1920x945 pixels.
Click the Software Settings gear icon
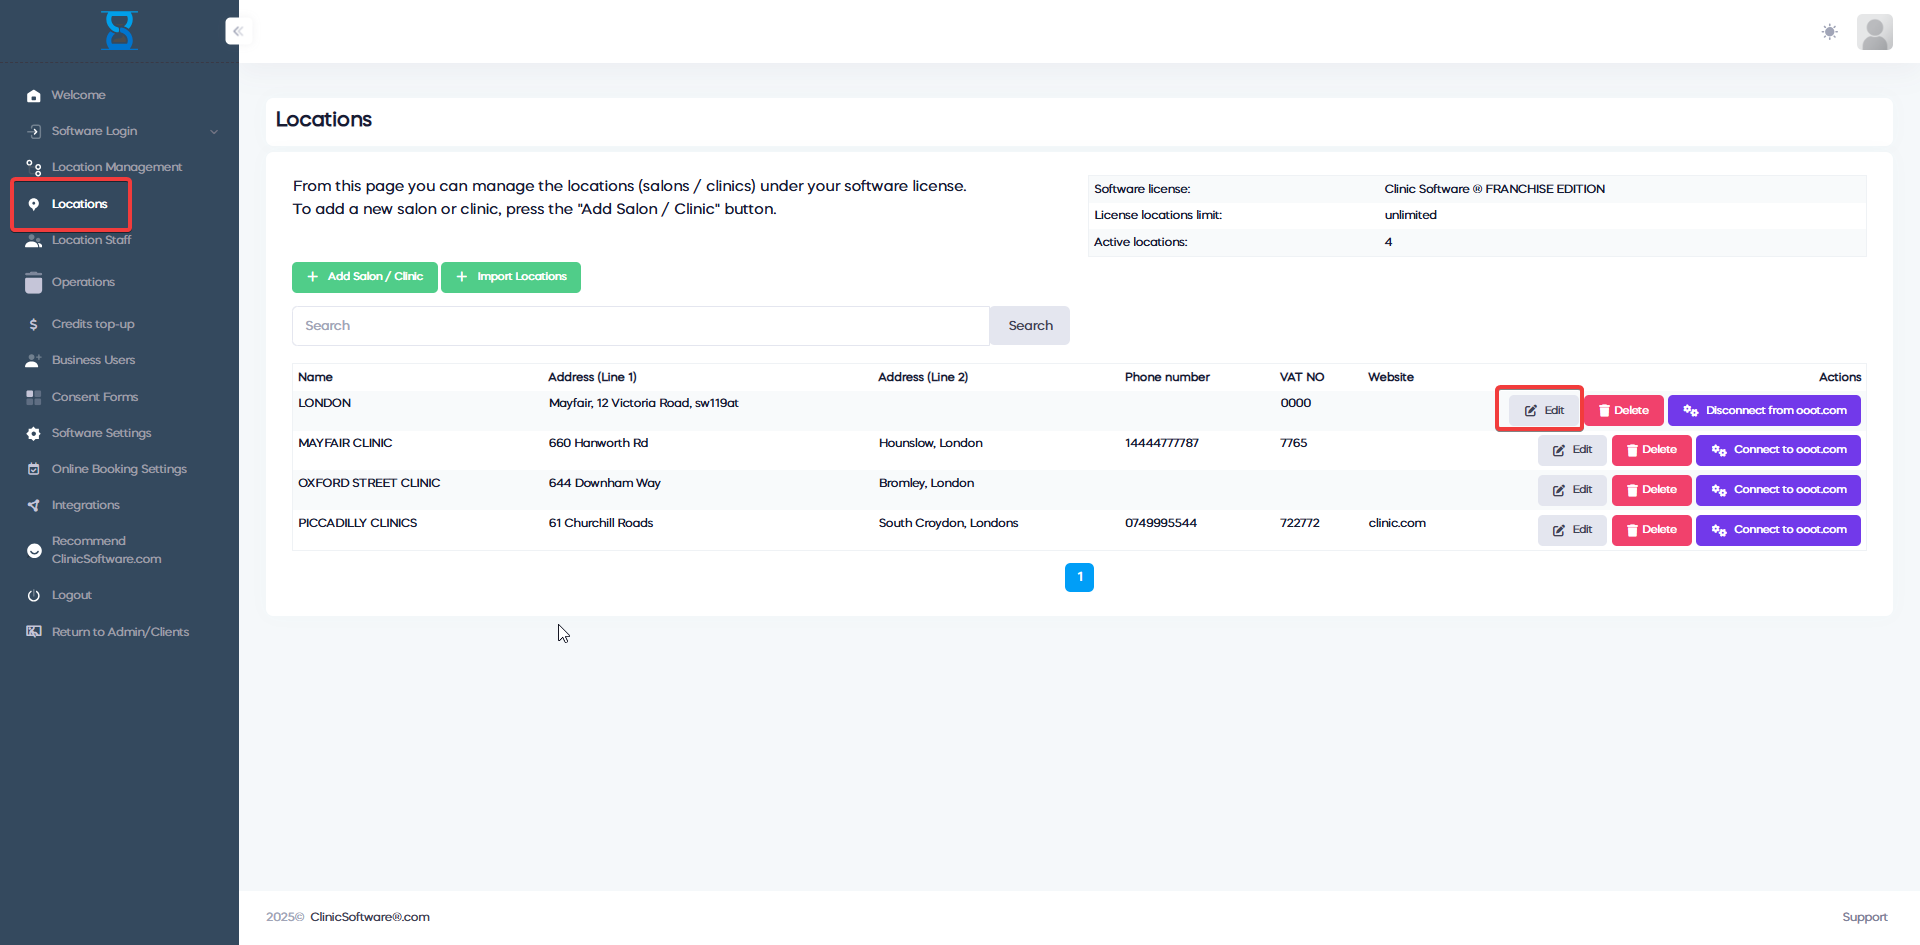tap(33, 433)
